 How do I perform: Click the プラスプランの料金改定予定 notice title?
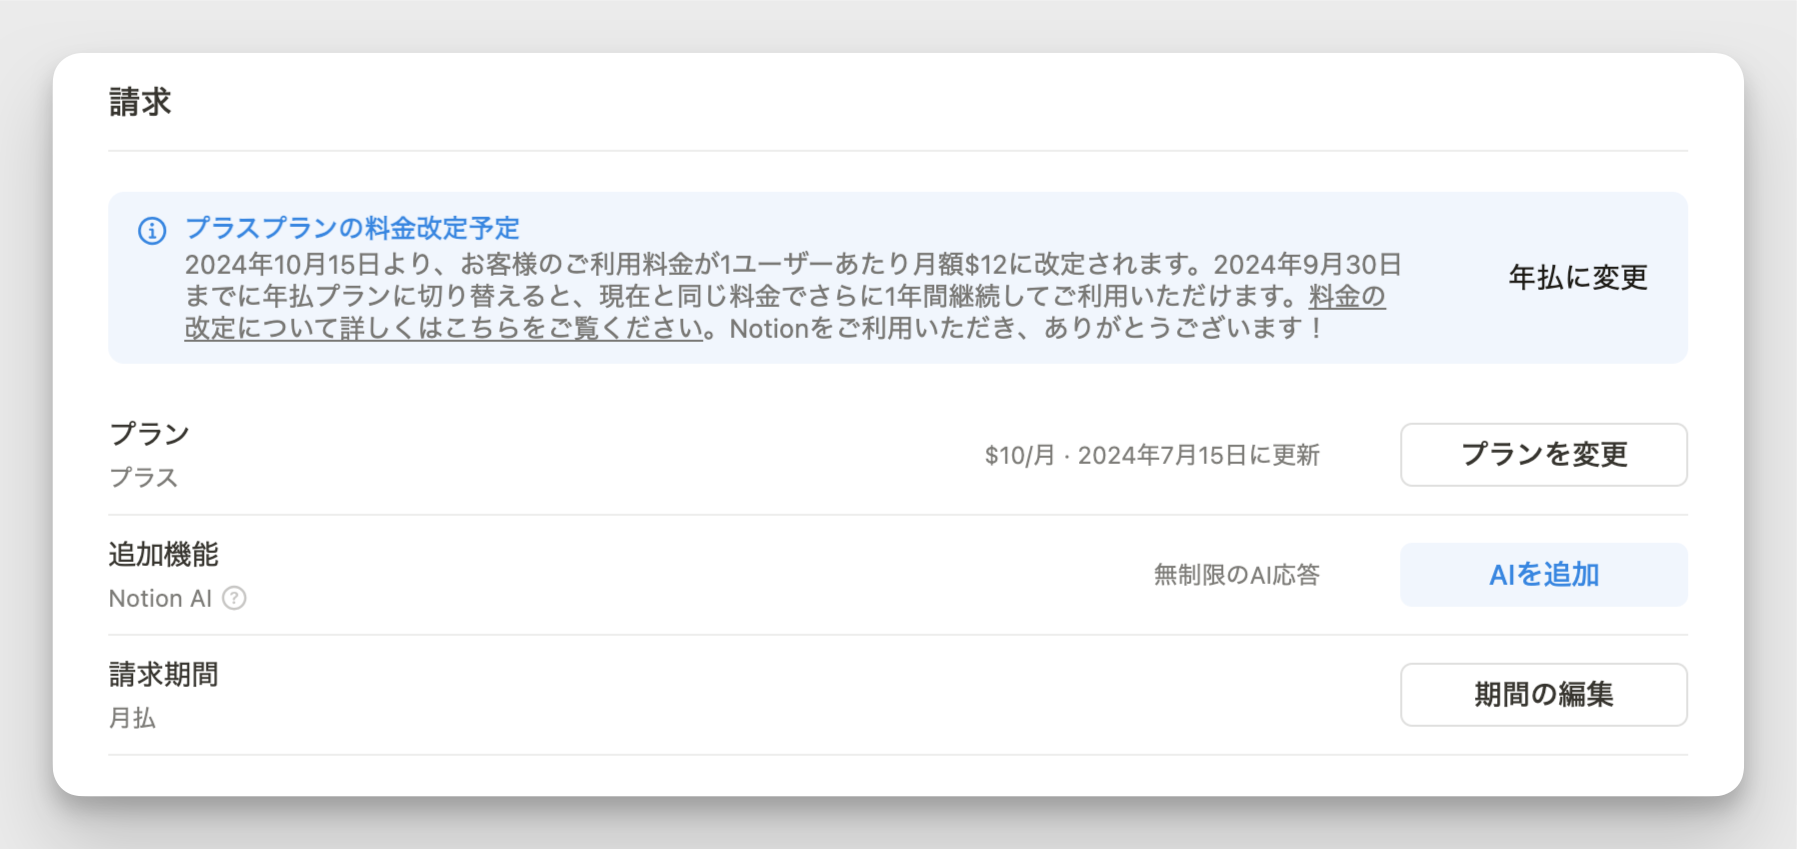coord(352,228)
